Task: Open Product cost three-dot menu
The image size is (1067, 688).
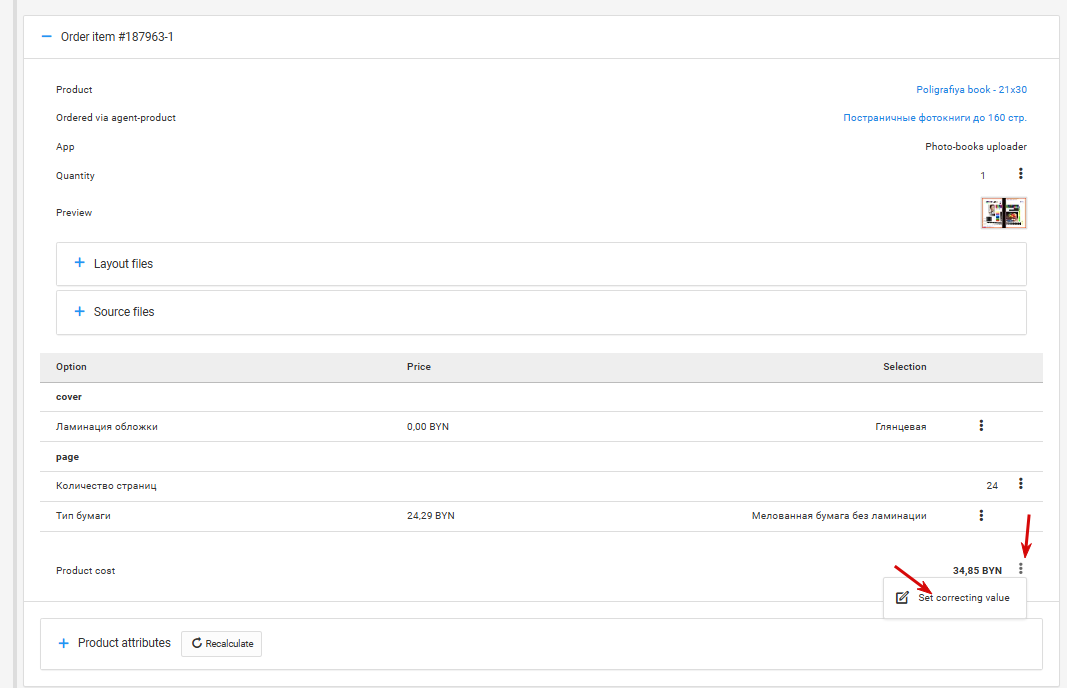Action: tap(1020, 568)
